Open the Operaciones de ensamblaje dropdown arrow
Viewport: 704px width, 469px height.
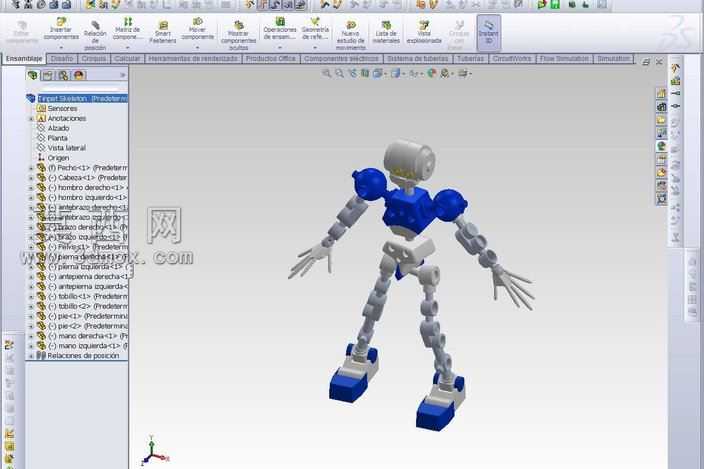pos(280,47)
